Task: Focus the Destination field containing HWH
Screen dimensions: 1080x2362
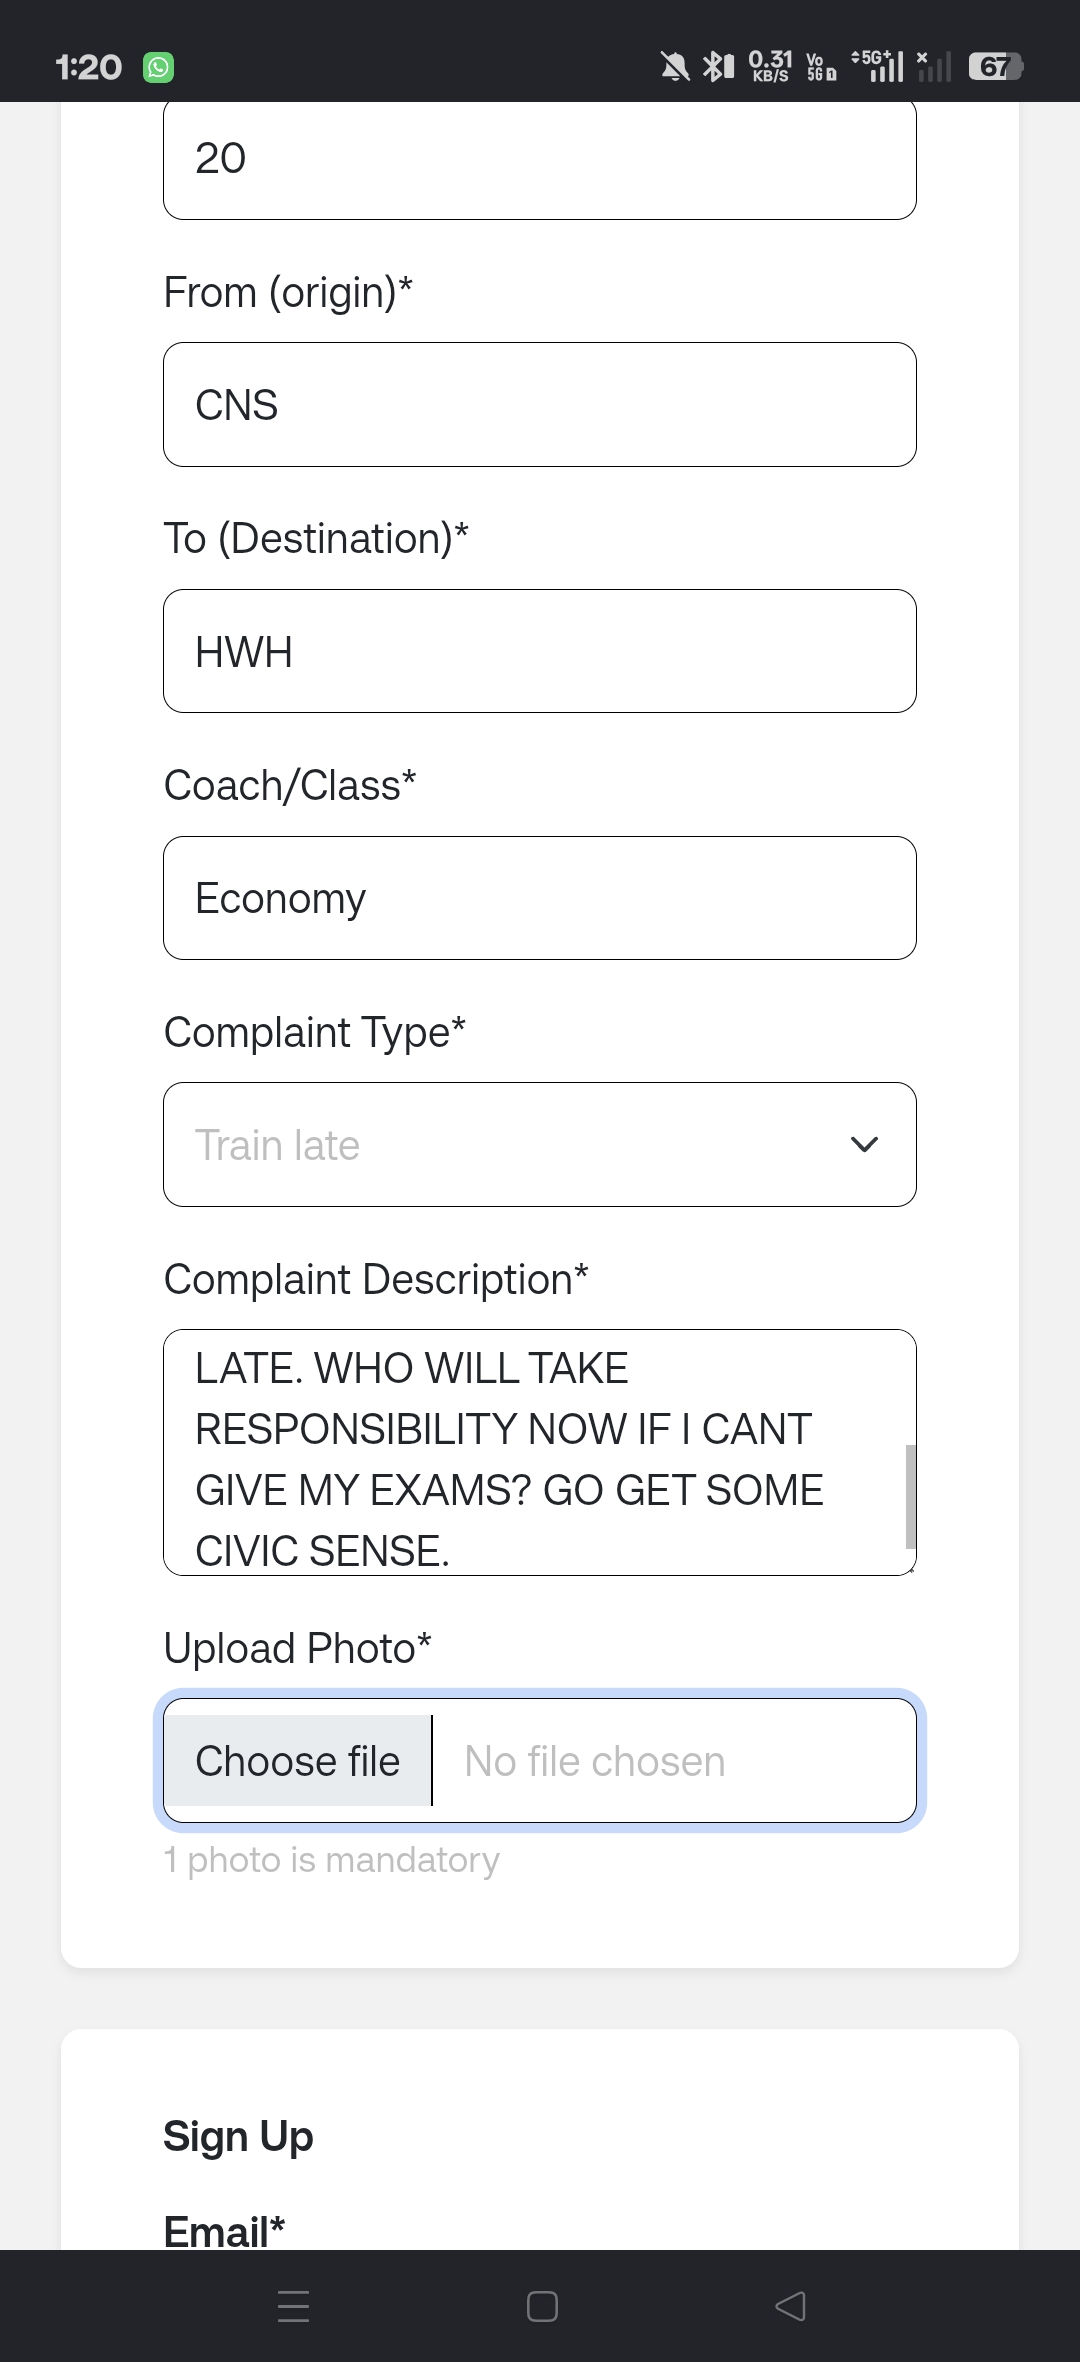Action: tap(540, 651)
